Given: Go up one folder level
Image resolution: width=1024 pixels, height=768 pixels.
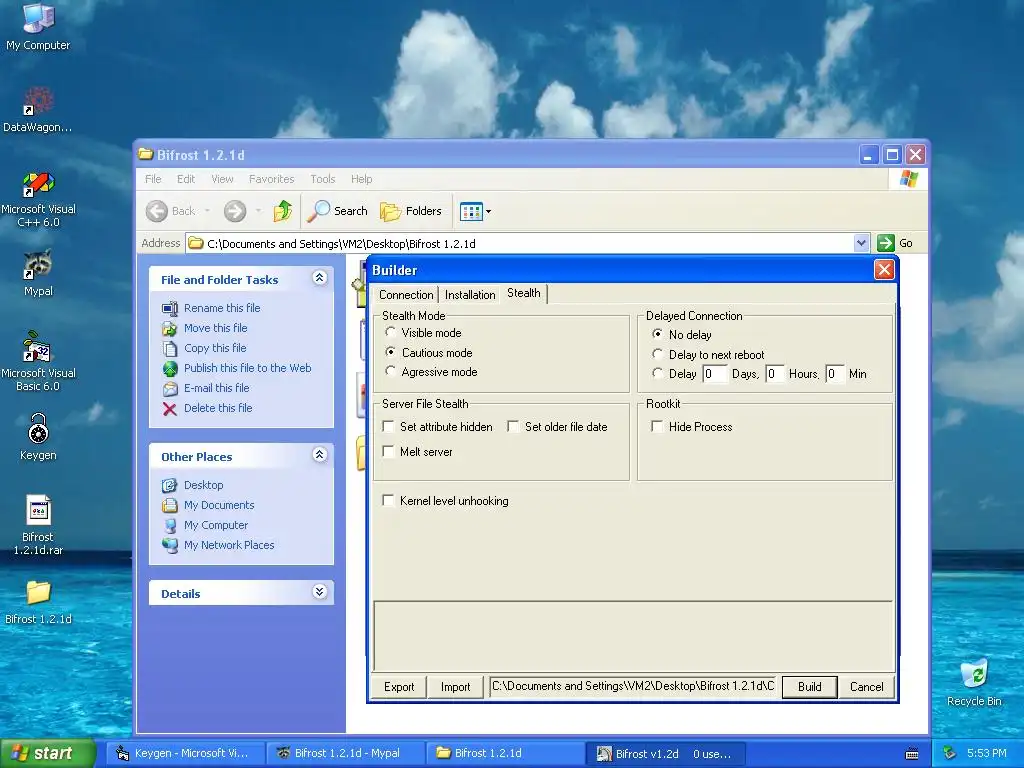Looking at the screenshot, I should pyautogui.click(x=283, y=211).
